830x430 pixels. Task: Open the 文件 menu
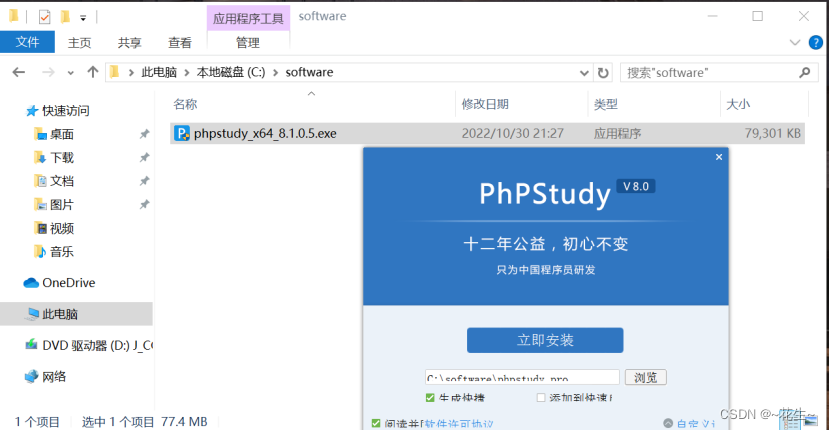pyautogui.click(x=27, y=42)
